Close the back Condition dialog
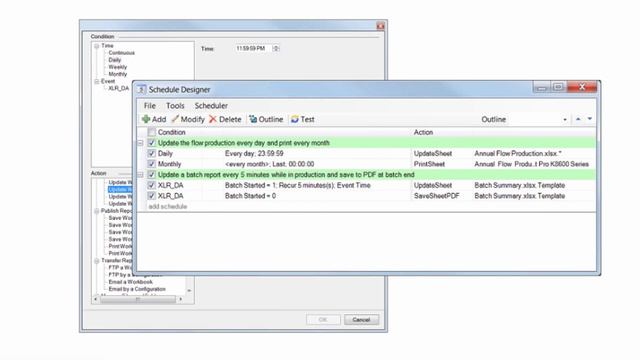640x360 pixels. (380, 26)
